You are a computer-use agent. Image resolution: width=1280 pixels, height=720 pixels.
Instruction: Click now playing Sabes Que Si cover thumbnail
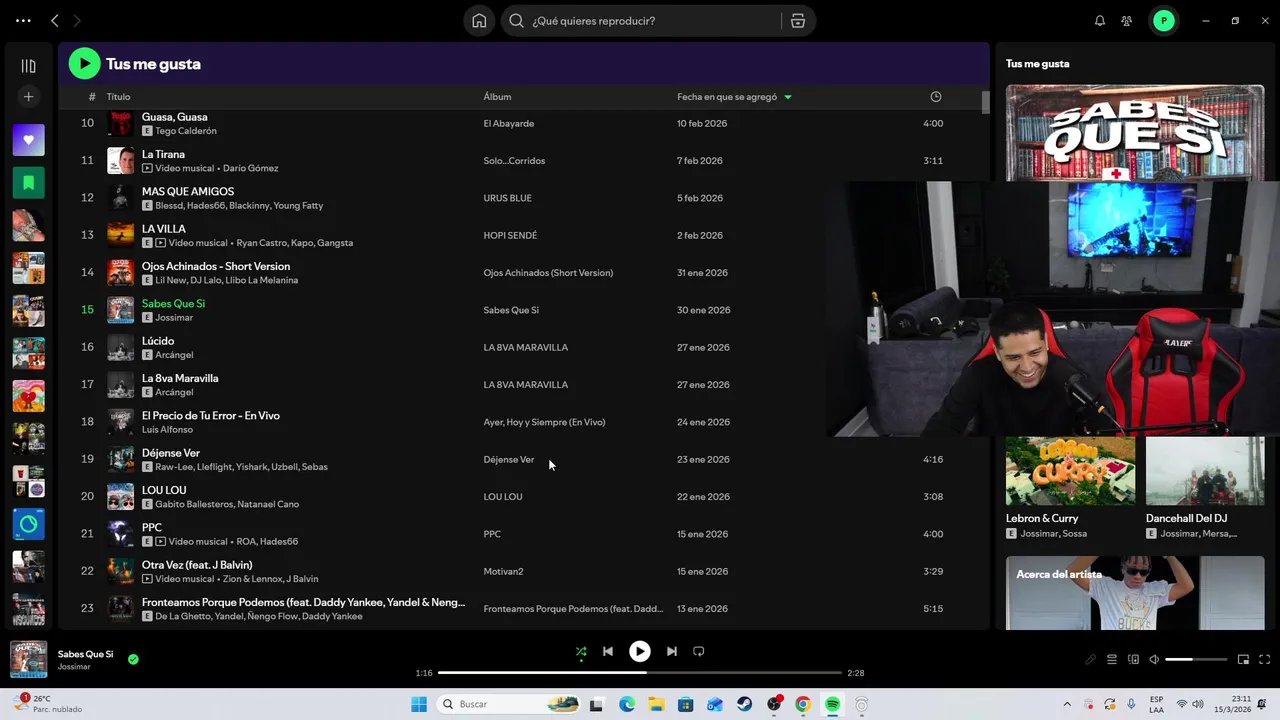coord(28,660)
